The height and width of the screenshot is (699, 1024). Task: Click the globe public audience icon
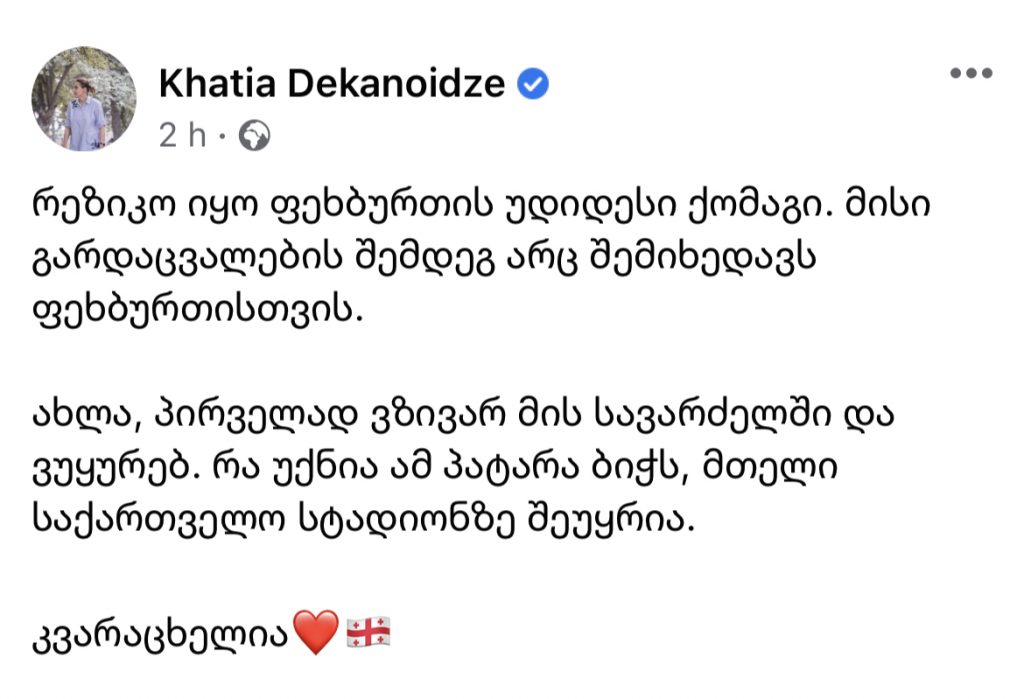(254, 135)
